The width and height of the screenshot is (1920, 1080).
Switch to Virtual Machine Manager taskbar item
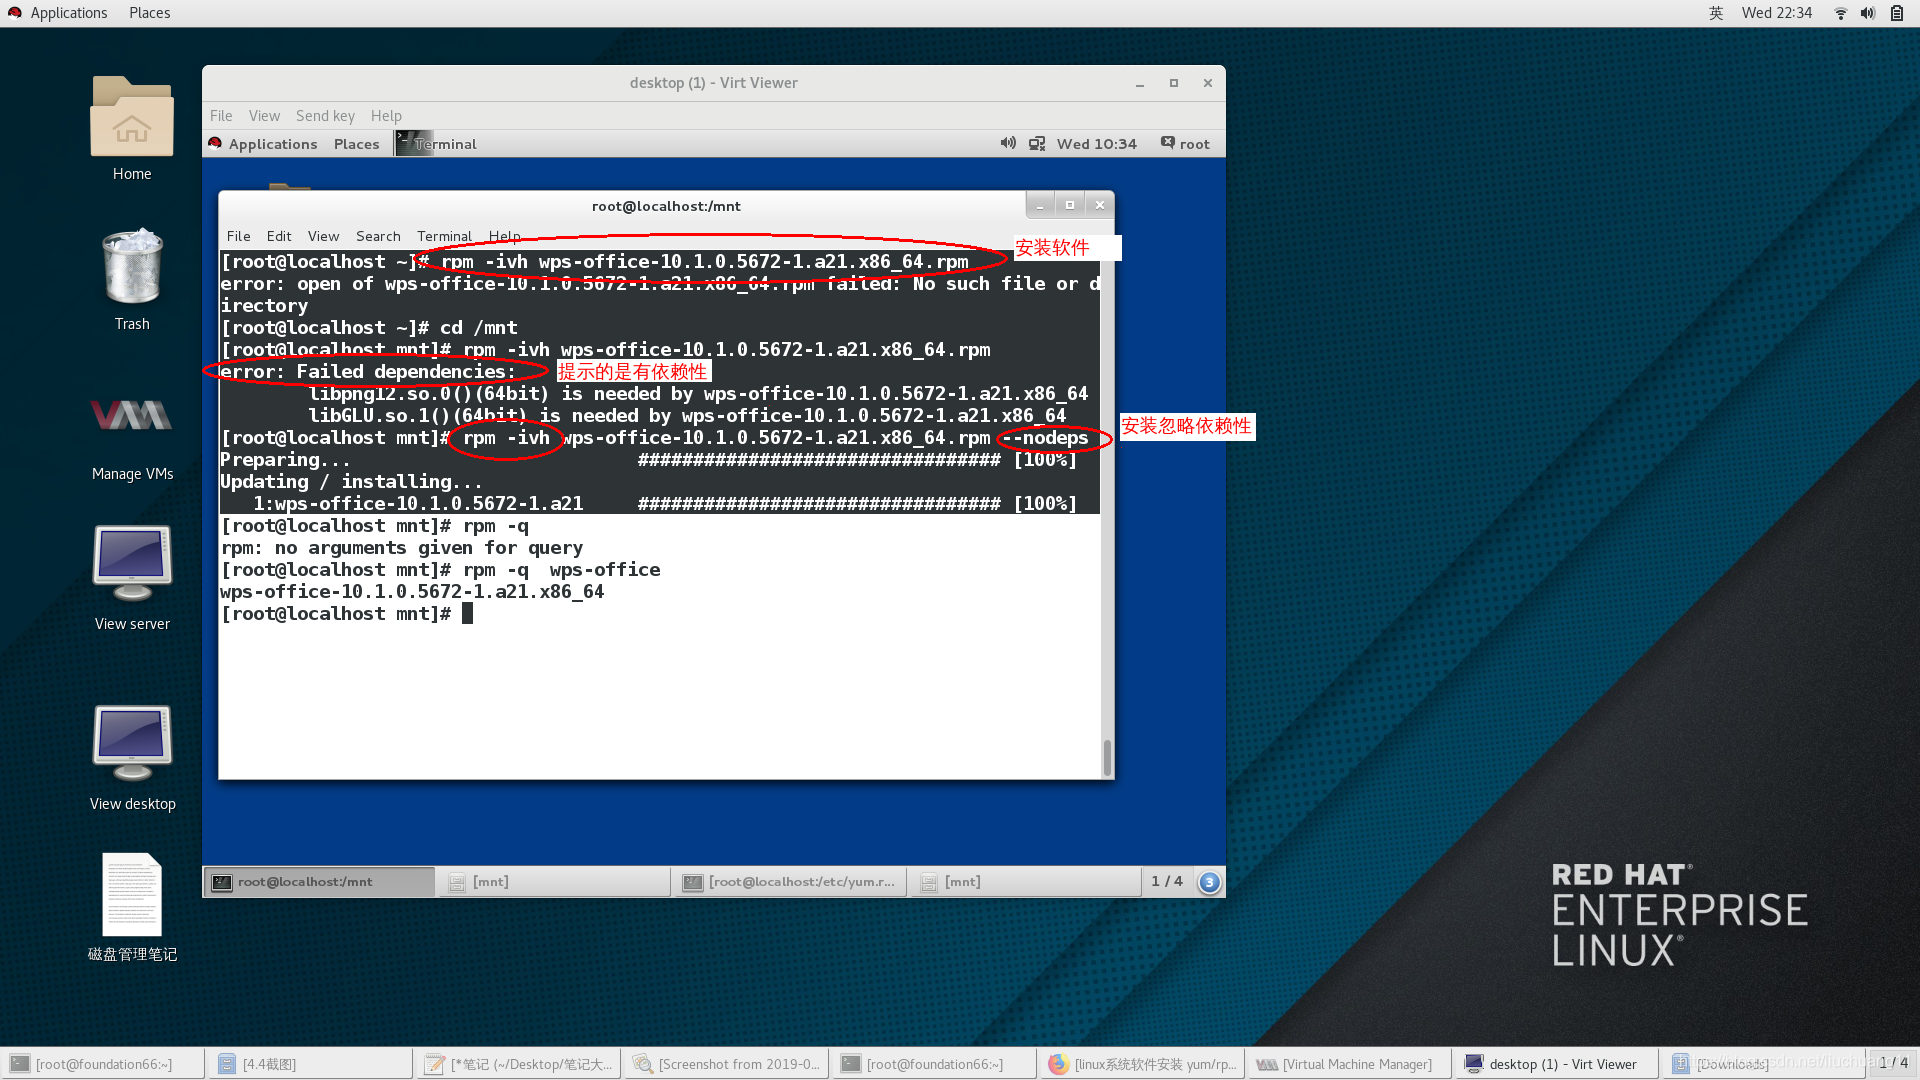point(1351,1064)
